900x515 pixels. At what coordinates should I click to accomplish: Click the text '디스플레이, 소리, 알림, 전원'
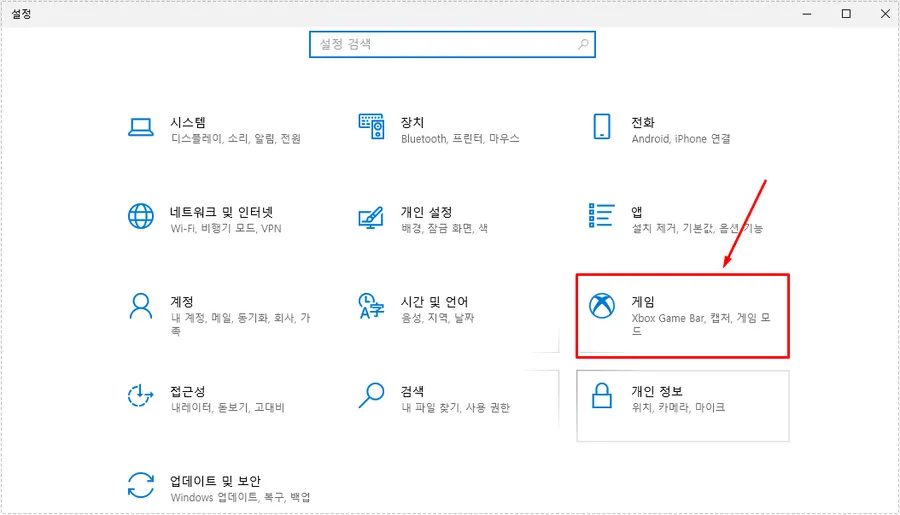pos(236,138)
